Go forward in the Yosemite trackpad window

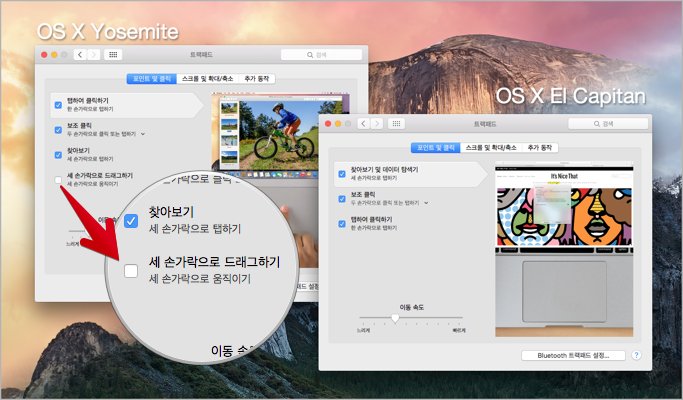[93, 54]
